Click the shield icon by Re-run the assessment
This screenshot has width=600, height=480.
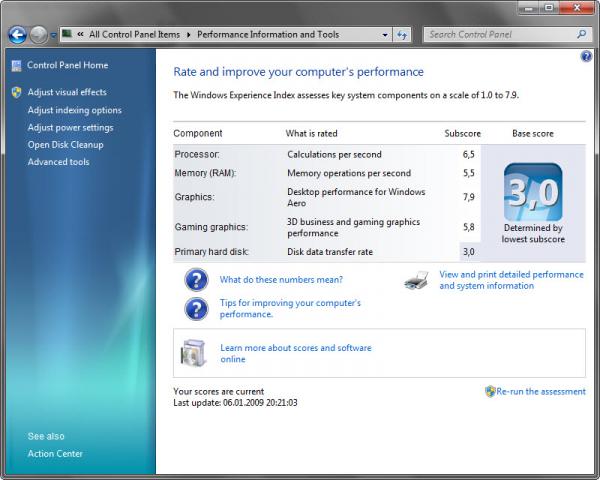(x=490, y=392)
